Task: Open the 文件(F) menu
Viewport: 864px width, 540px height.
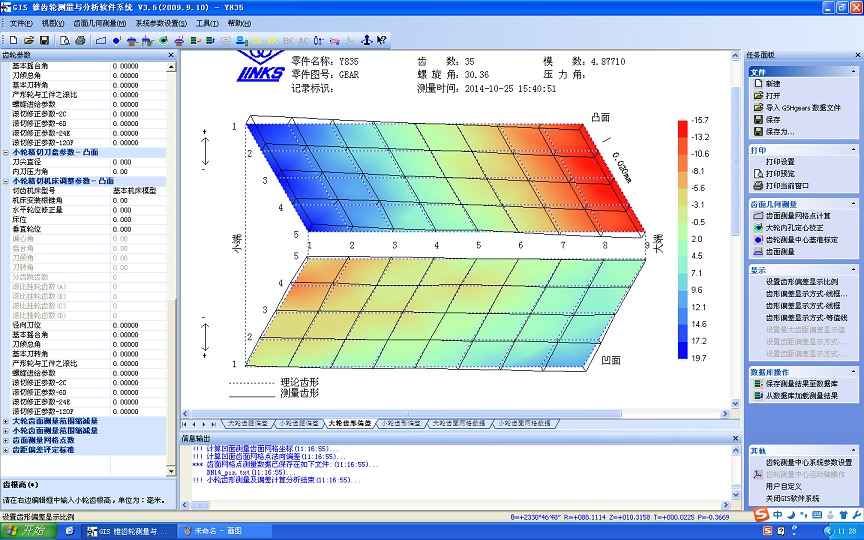Action: coord(21,23)
